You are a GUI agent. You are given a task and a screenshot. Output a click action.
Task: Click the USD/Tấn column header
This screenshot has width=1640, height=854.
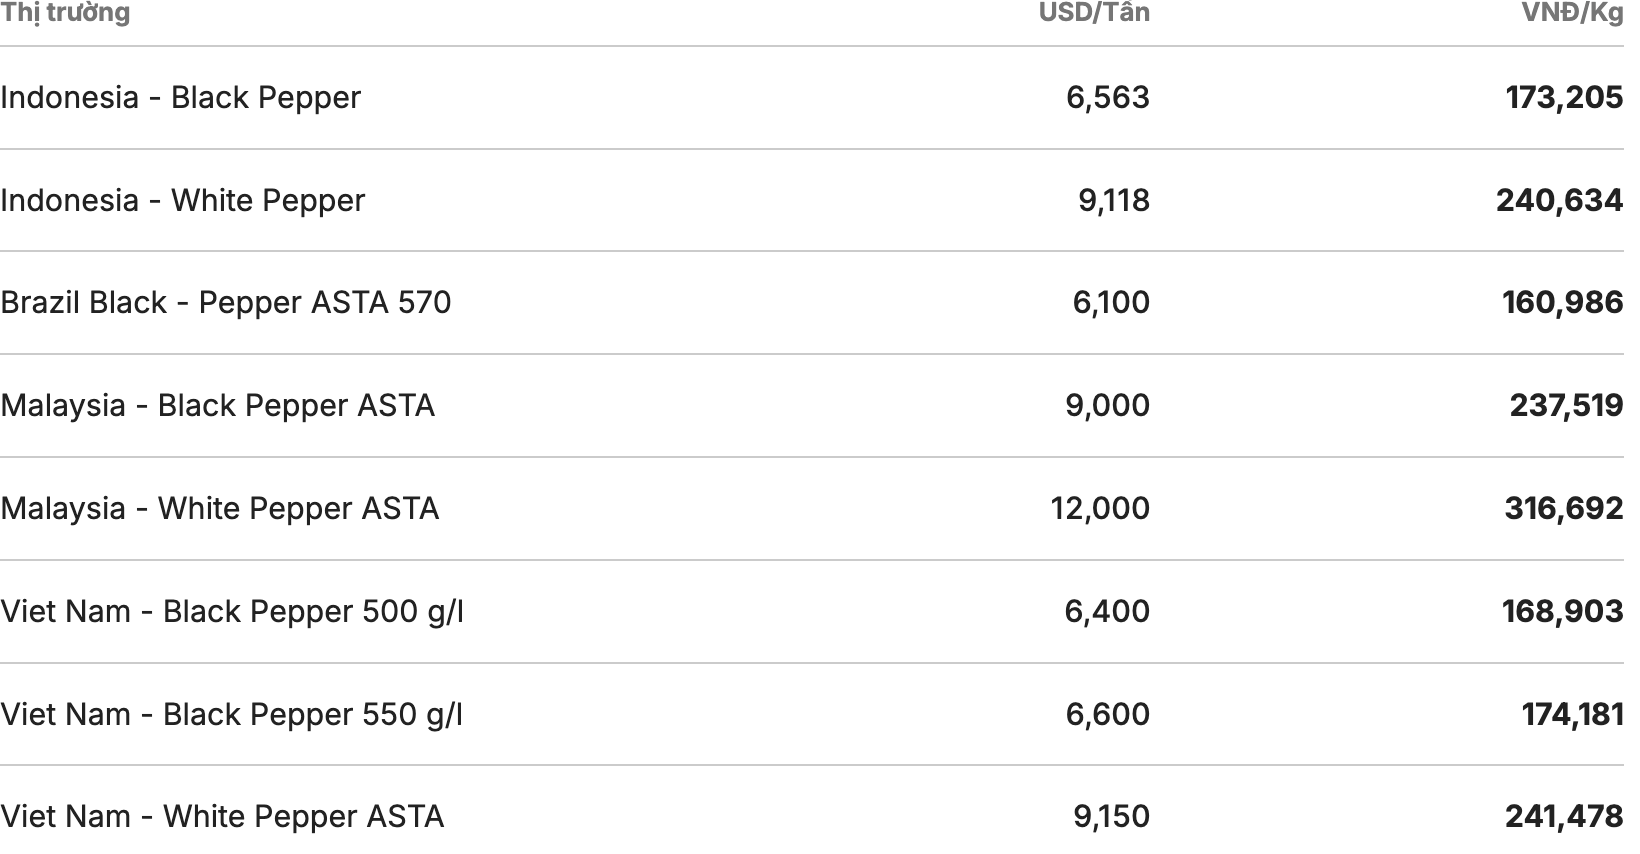point(1094,13)
